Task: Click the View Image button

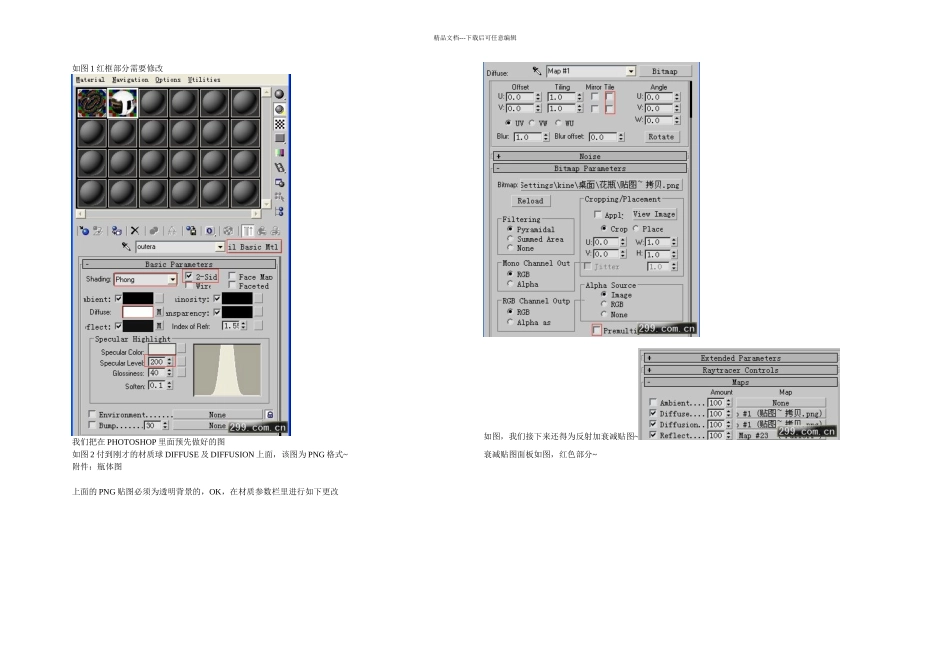Action: click(x=654, y=214)
